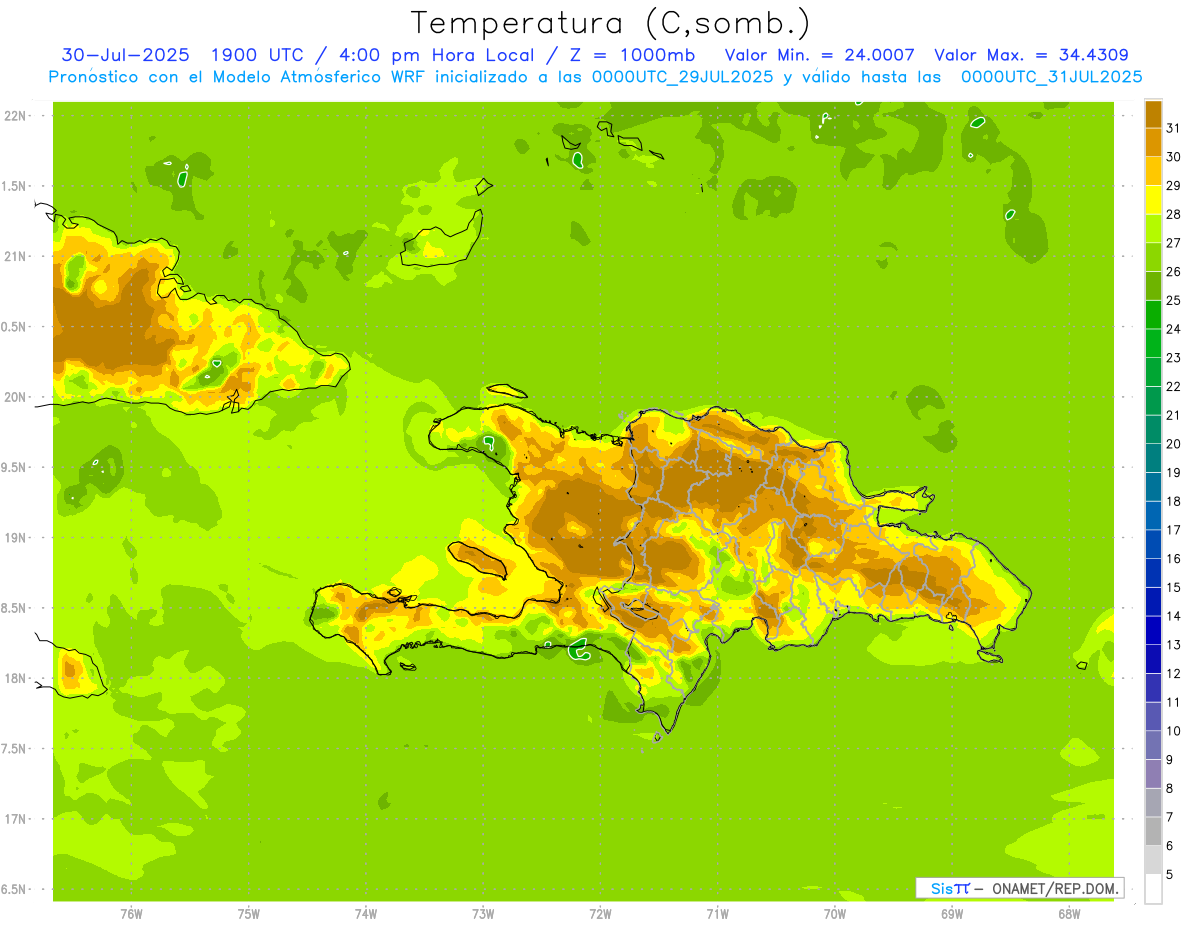This screenshot has height=927, width=1200.
Task: Click the 21N latitude axis label
Action: 15,256
